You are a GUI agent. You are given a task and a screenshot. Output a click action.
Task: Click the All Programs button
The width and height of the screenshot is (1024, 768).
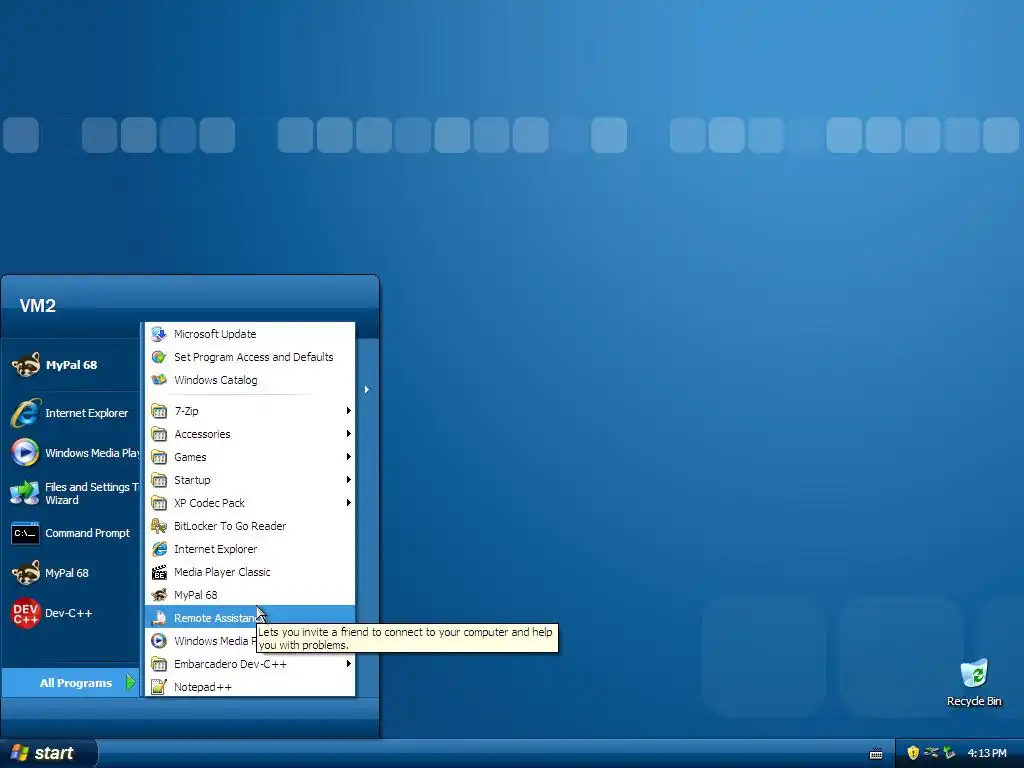point(71,682)
